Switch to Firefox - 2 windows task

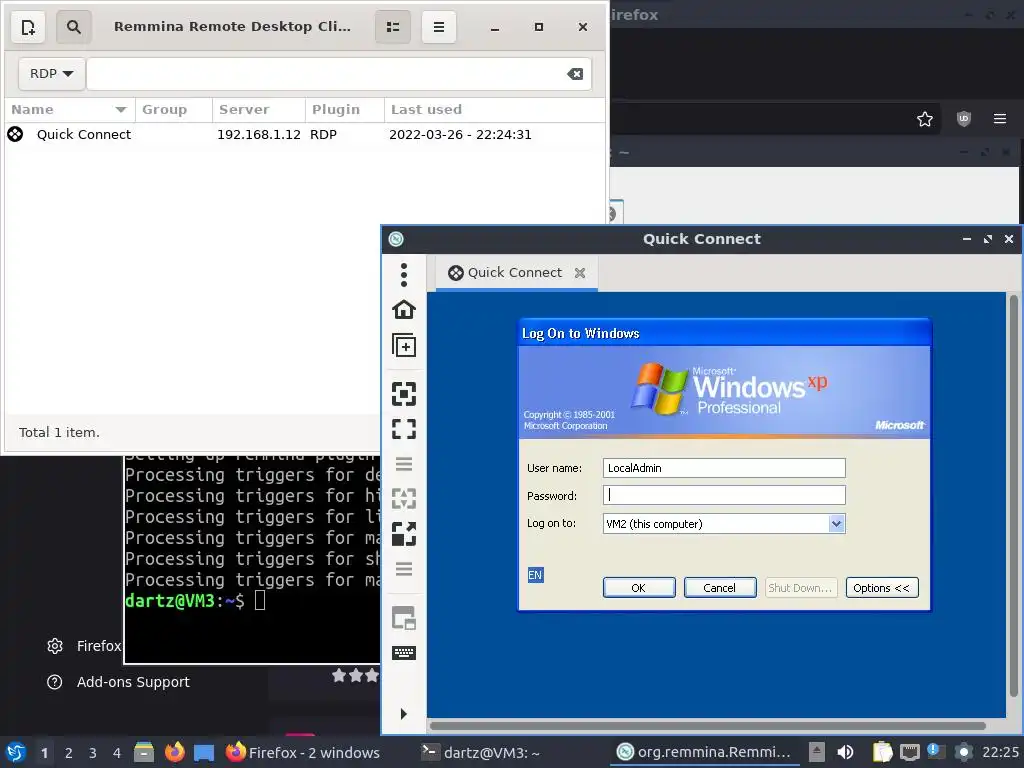point(302,752)
